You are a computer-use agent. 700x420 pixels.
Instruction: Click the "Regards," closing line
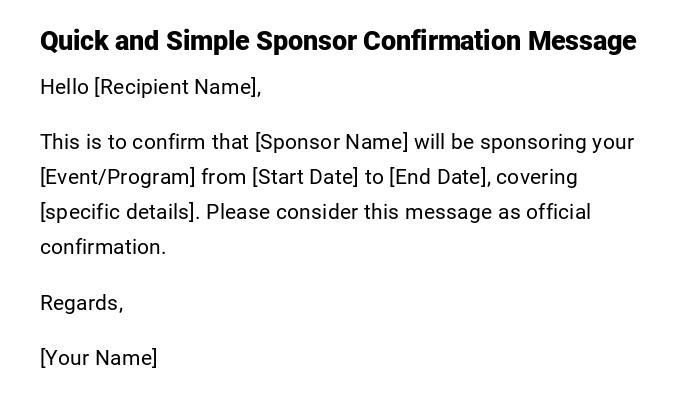pyautogui.click(x=81, y=303)
